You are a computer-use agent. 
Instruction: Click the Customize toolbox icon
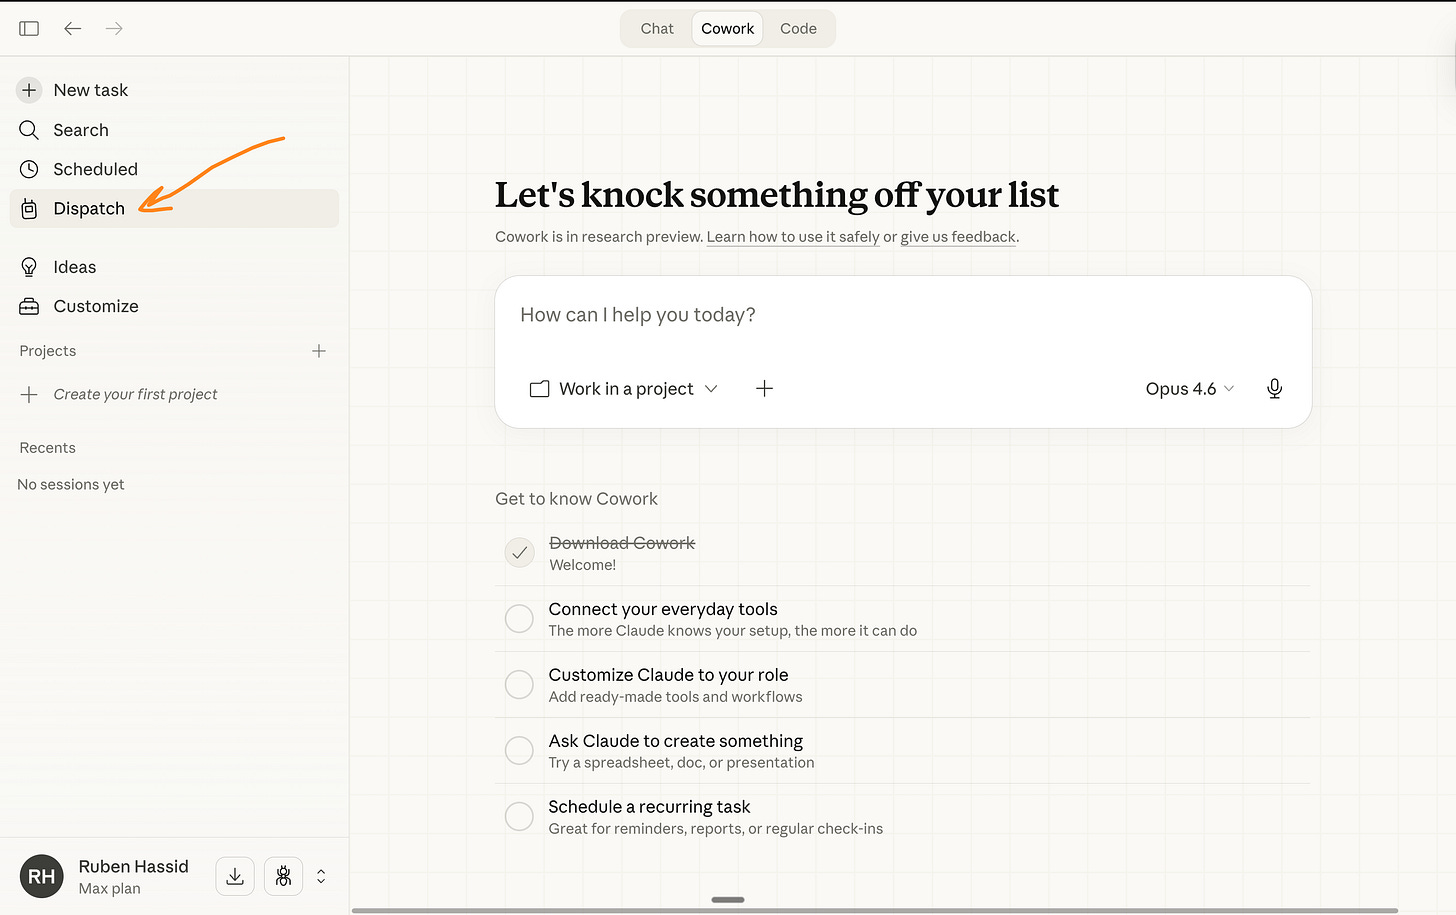(x=29, y=306)
